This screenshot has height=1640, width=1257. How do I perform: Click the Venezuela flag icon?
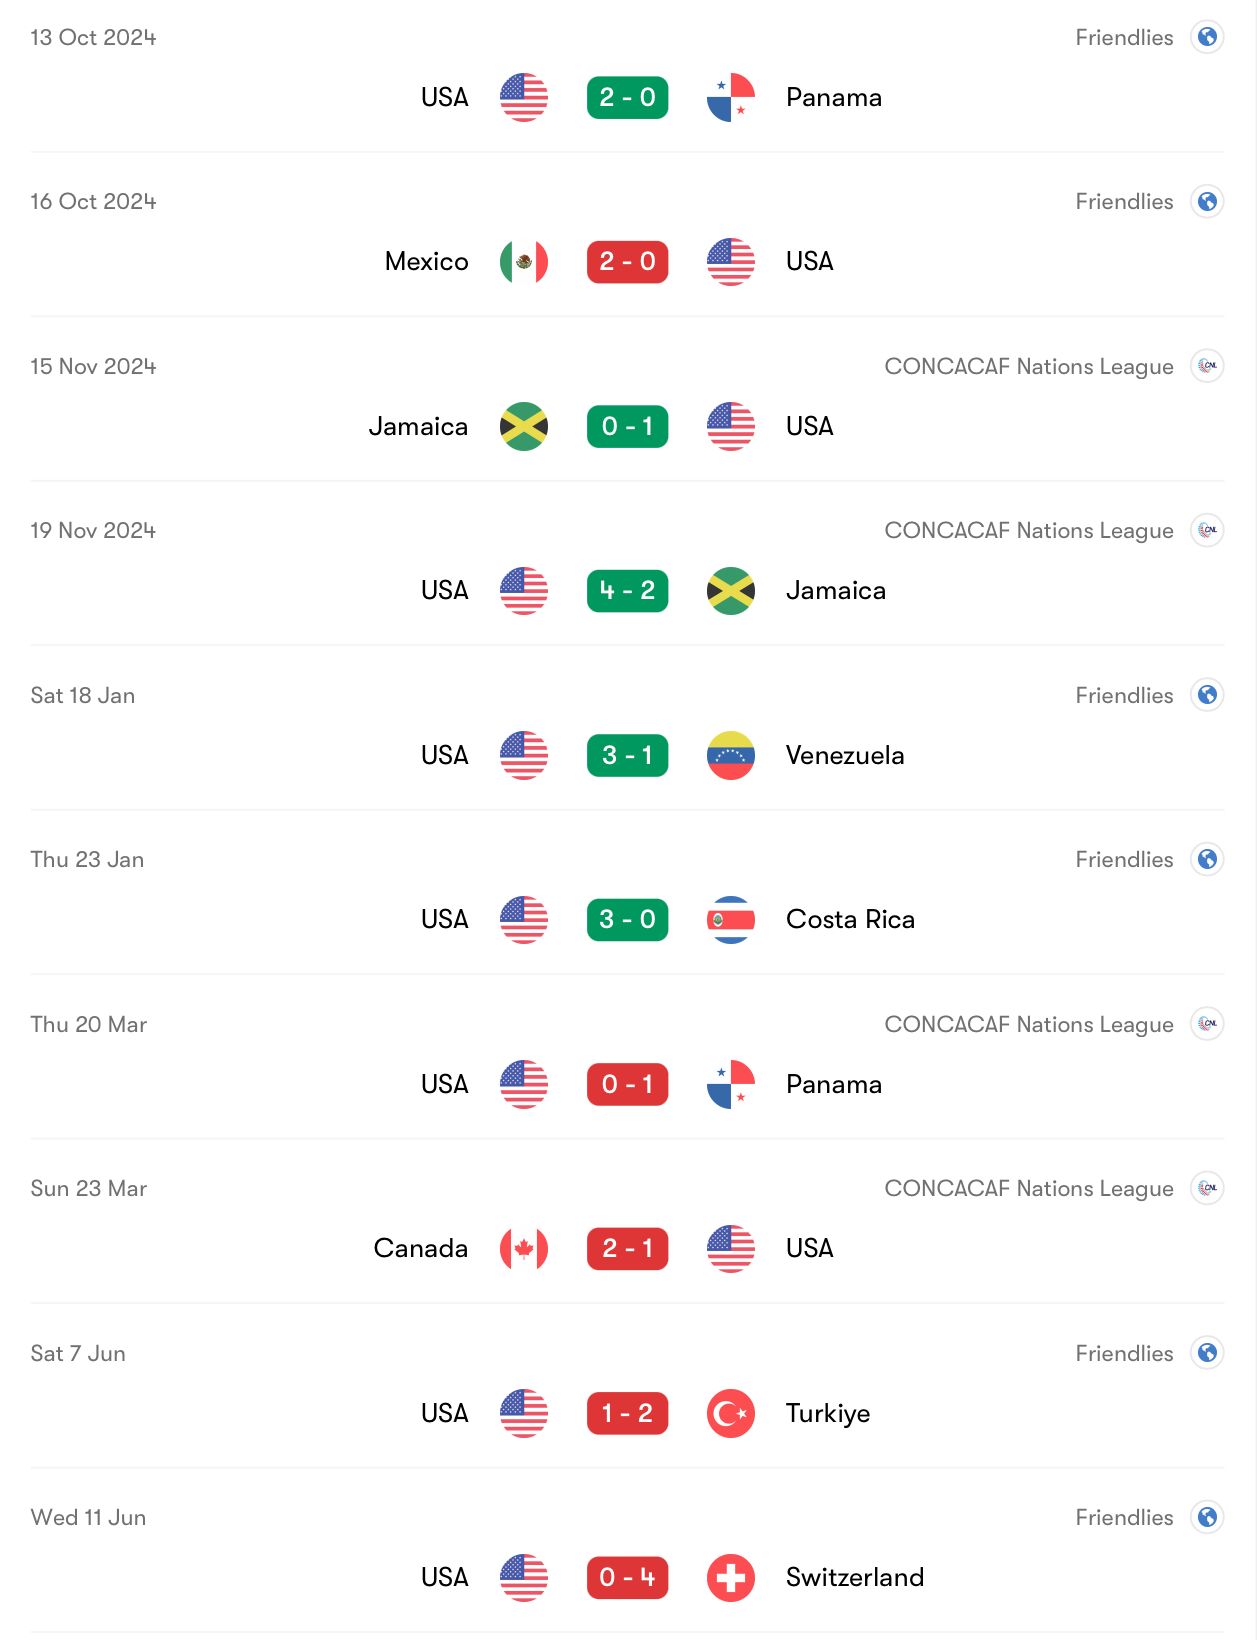(x=731, y=756)
